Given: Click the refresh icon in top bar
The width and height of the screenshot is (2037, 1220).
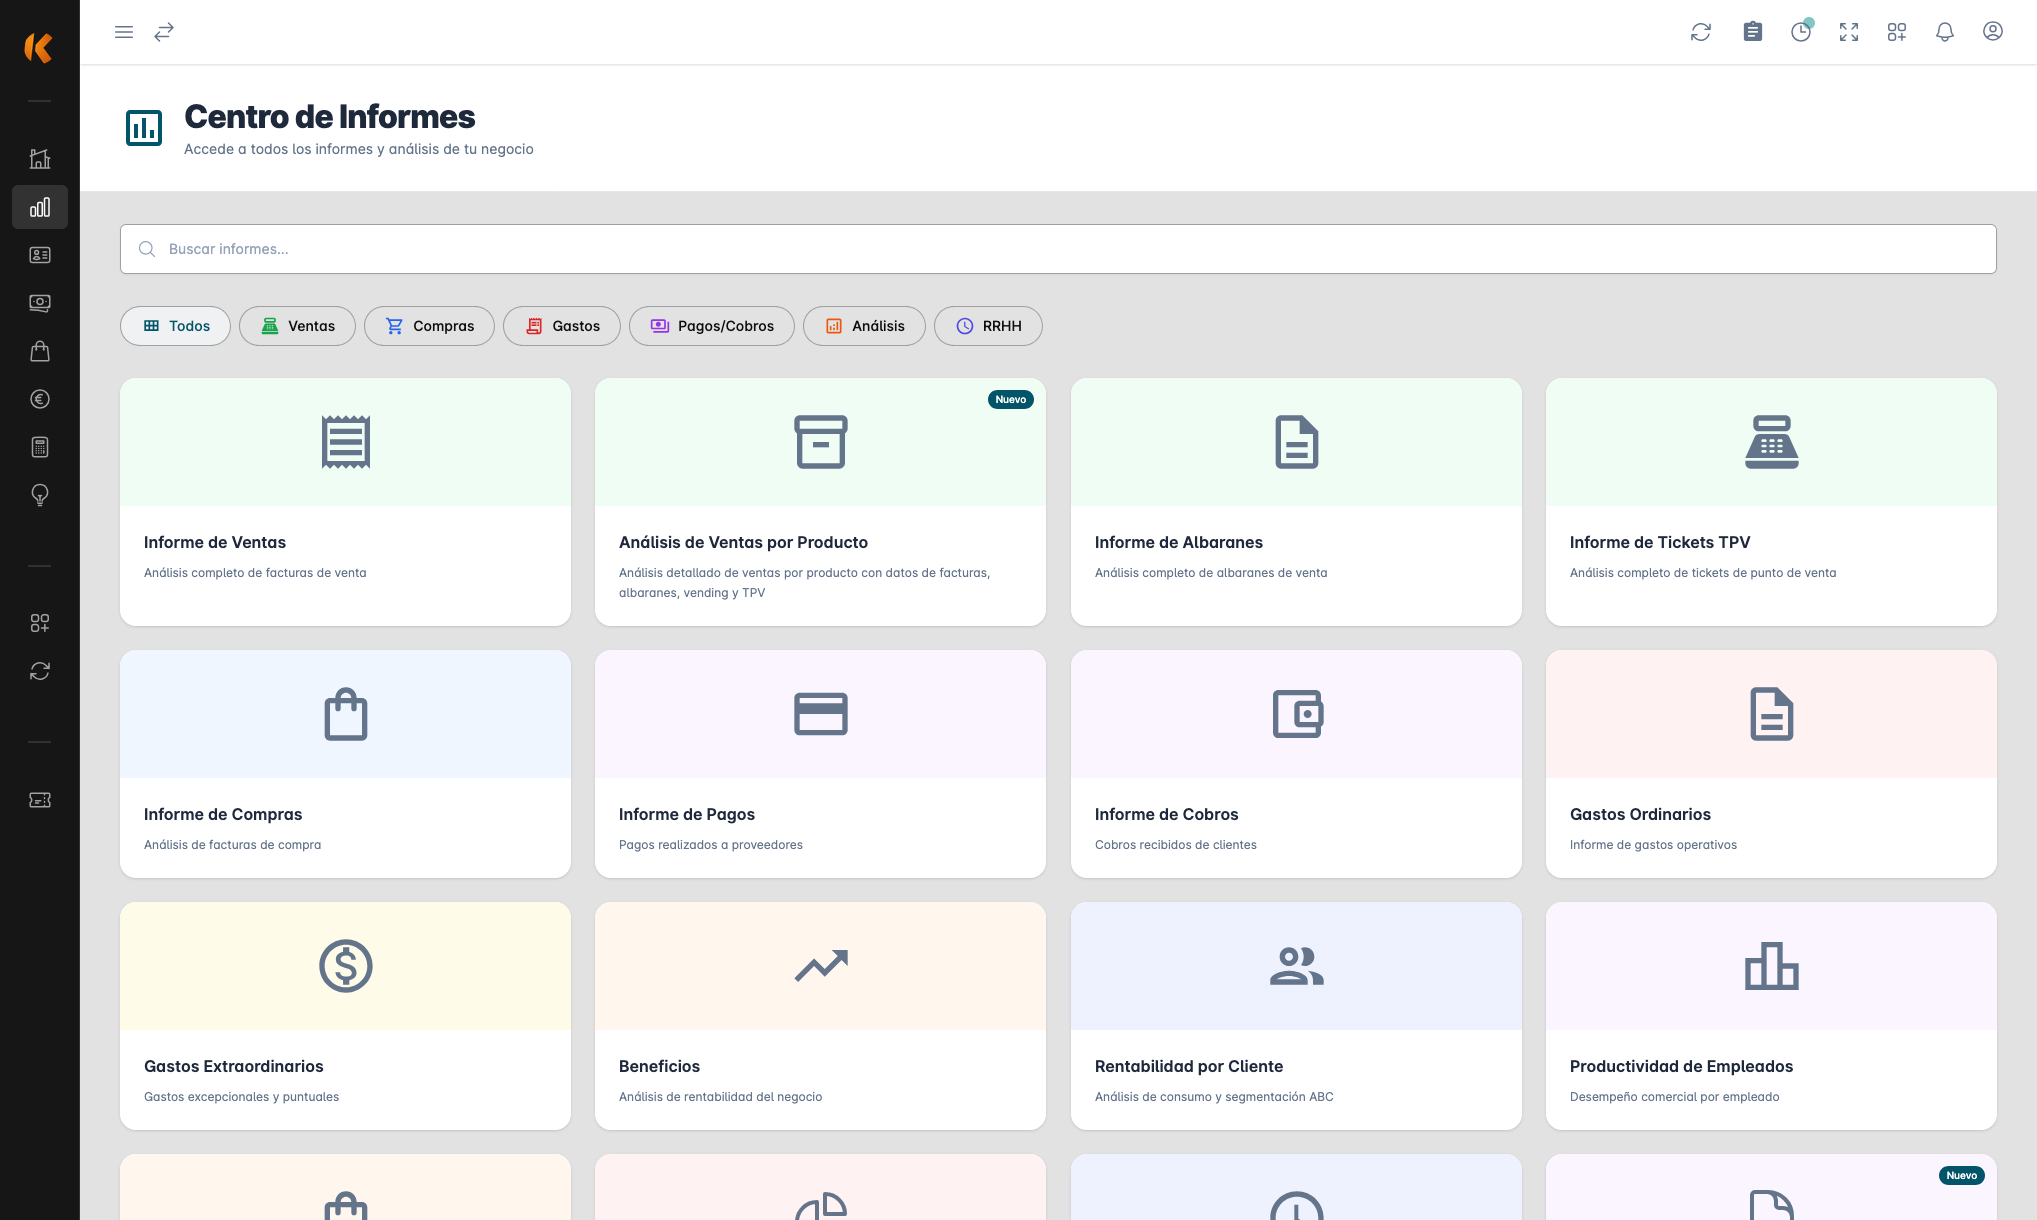Looking at the screenshot, I should coord(1701,32).
